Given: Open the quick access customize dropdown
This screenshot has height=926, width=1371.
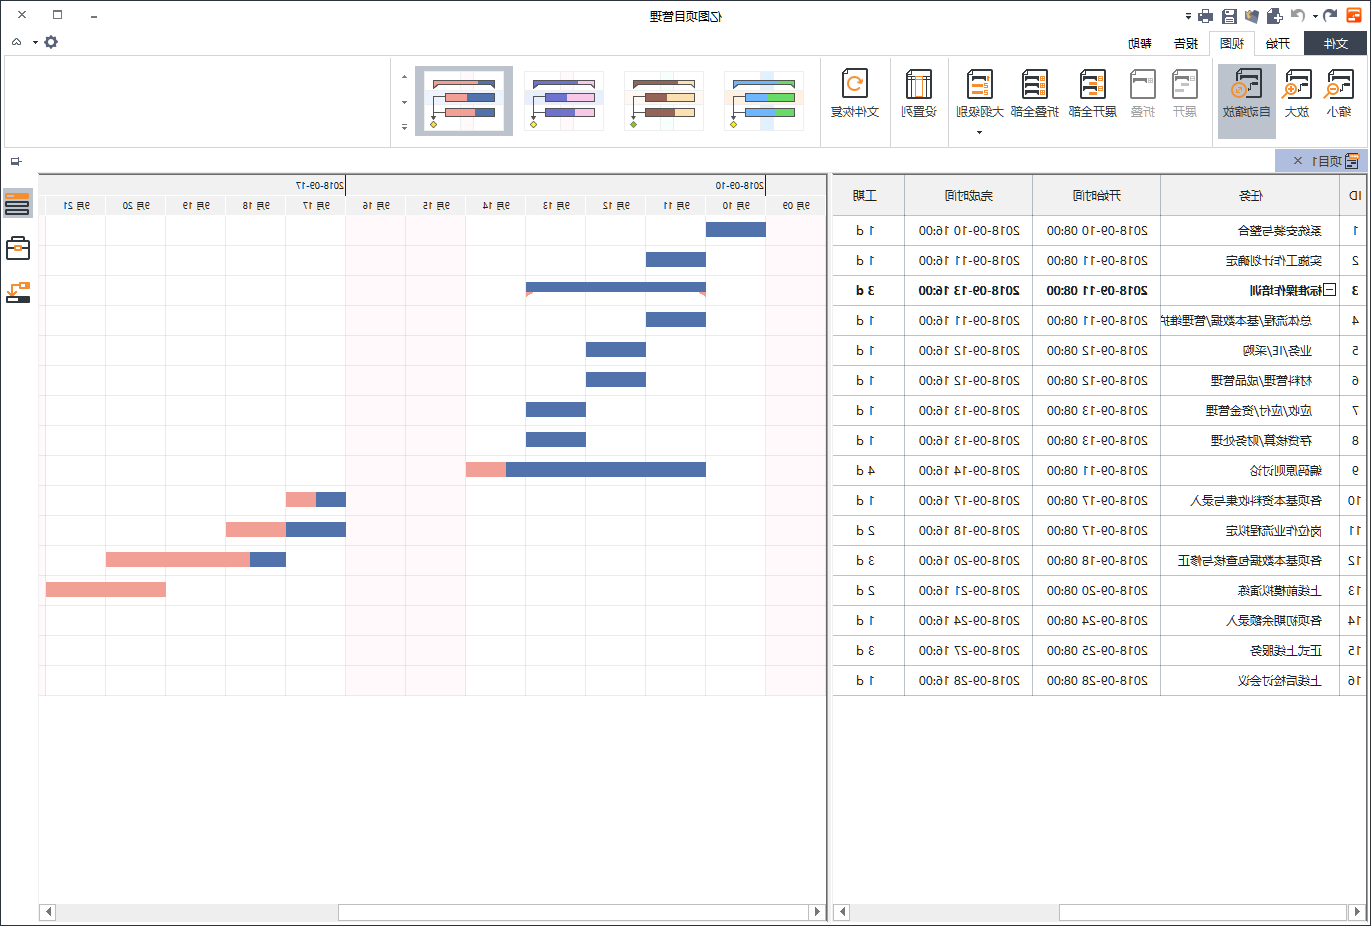Looking at the screenshot, I should click(x=1188, y=16).
